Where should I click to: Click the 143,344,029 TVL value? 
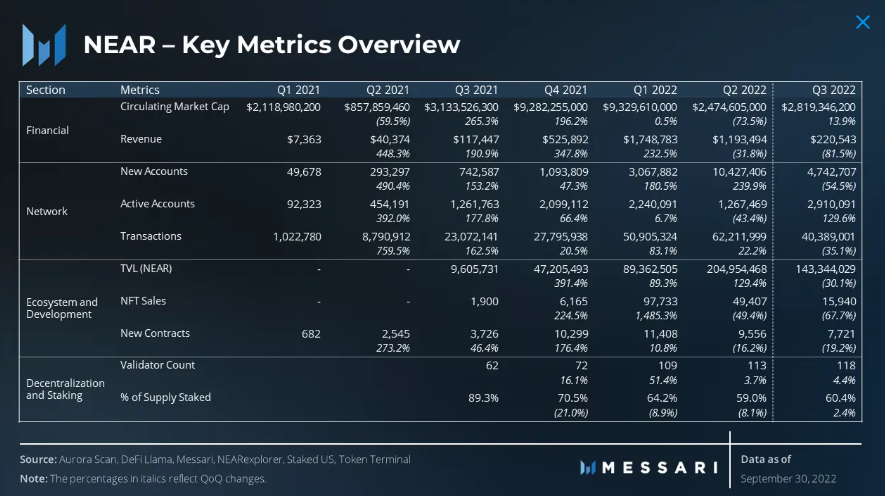click(x=826, y=269)
